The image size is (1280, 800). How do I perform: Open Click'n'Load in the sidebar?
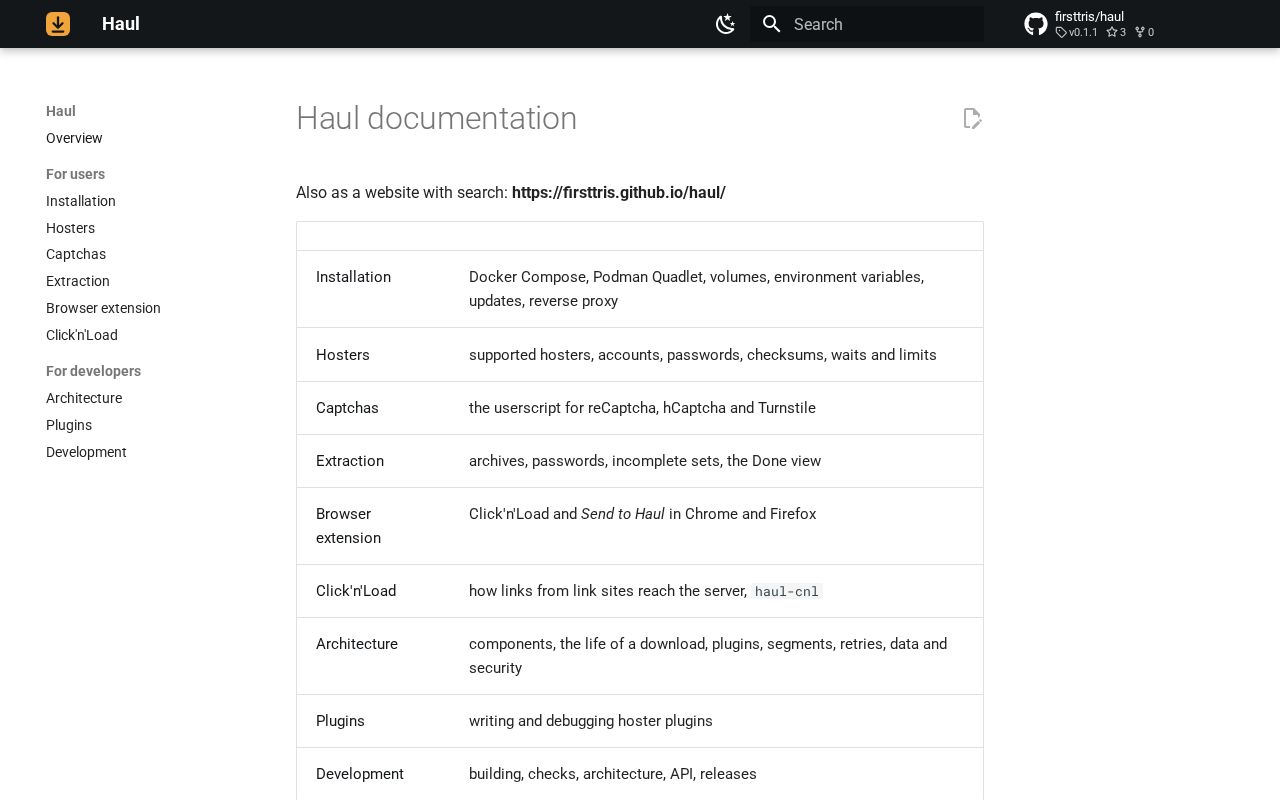point(82,335)
